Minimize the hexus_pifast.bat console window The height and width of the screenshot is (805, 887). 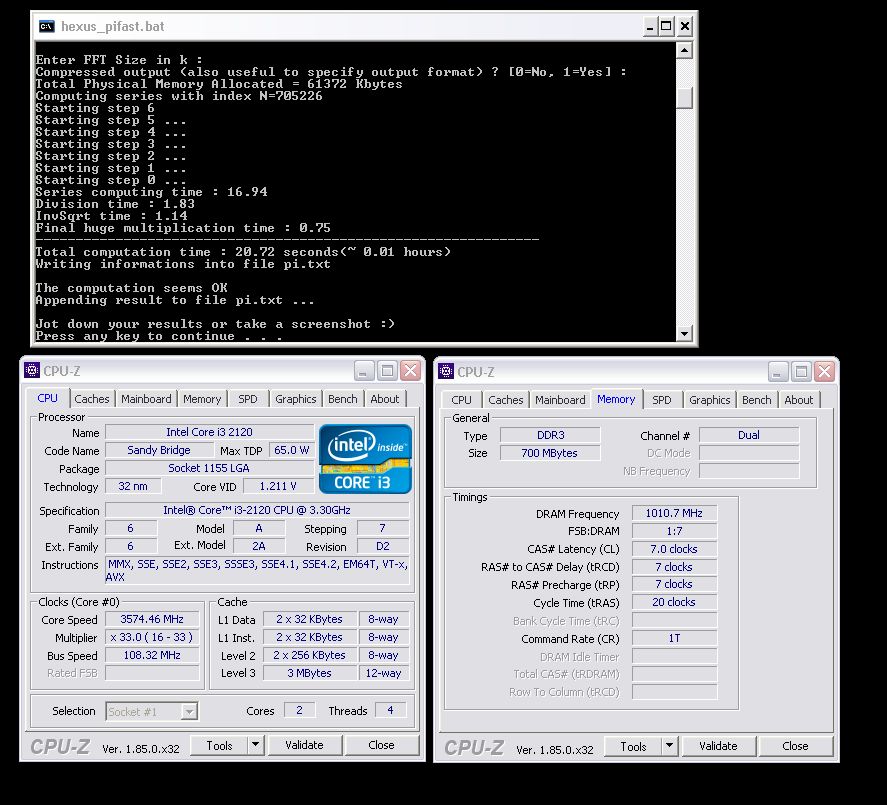650,26
